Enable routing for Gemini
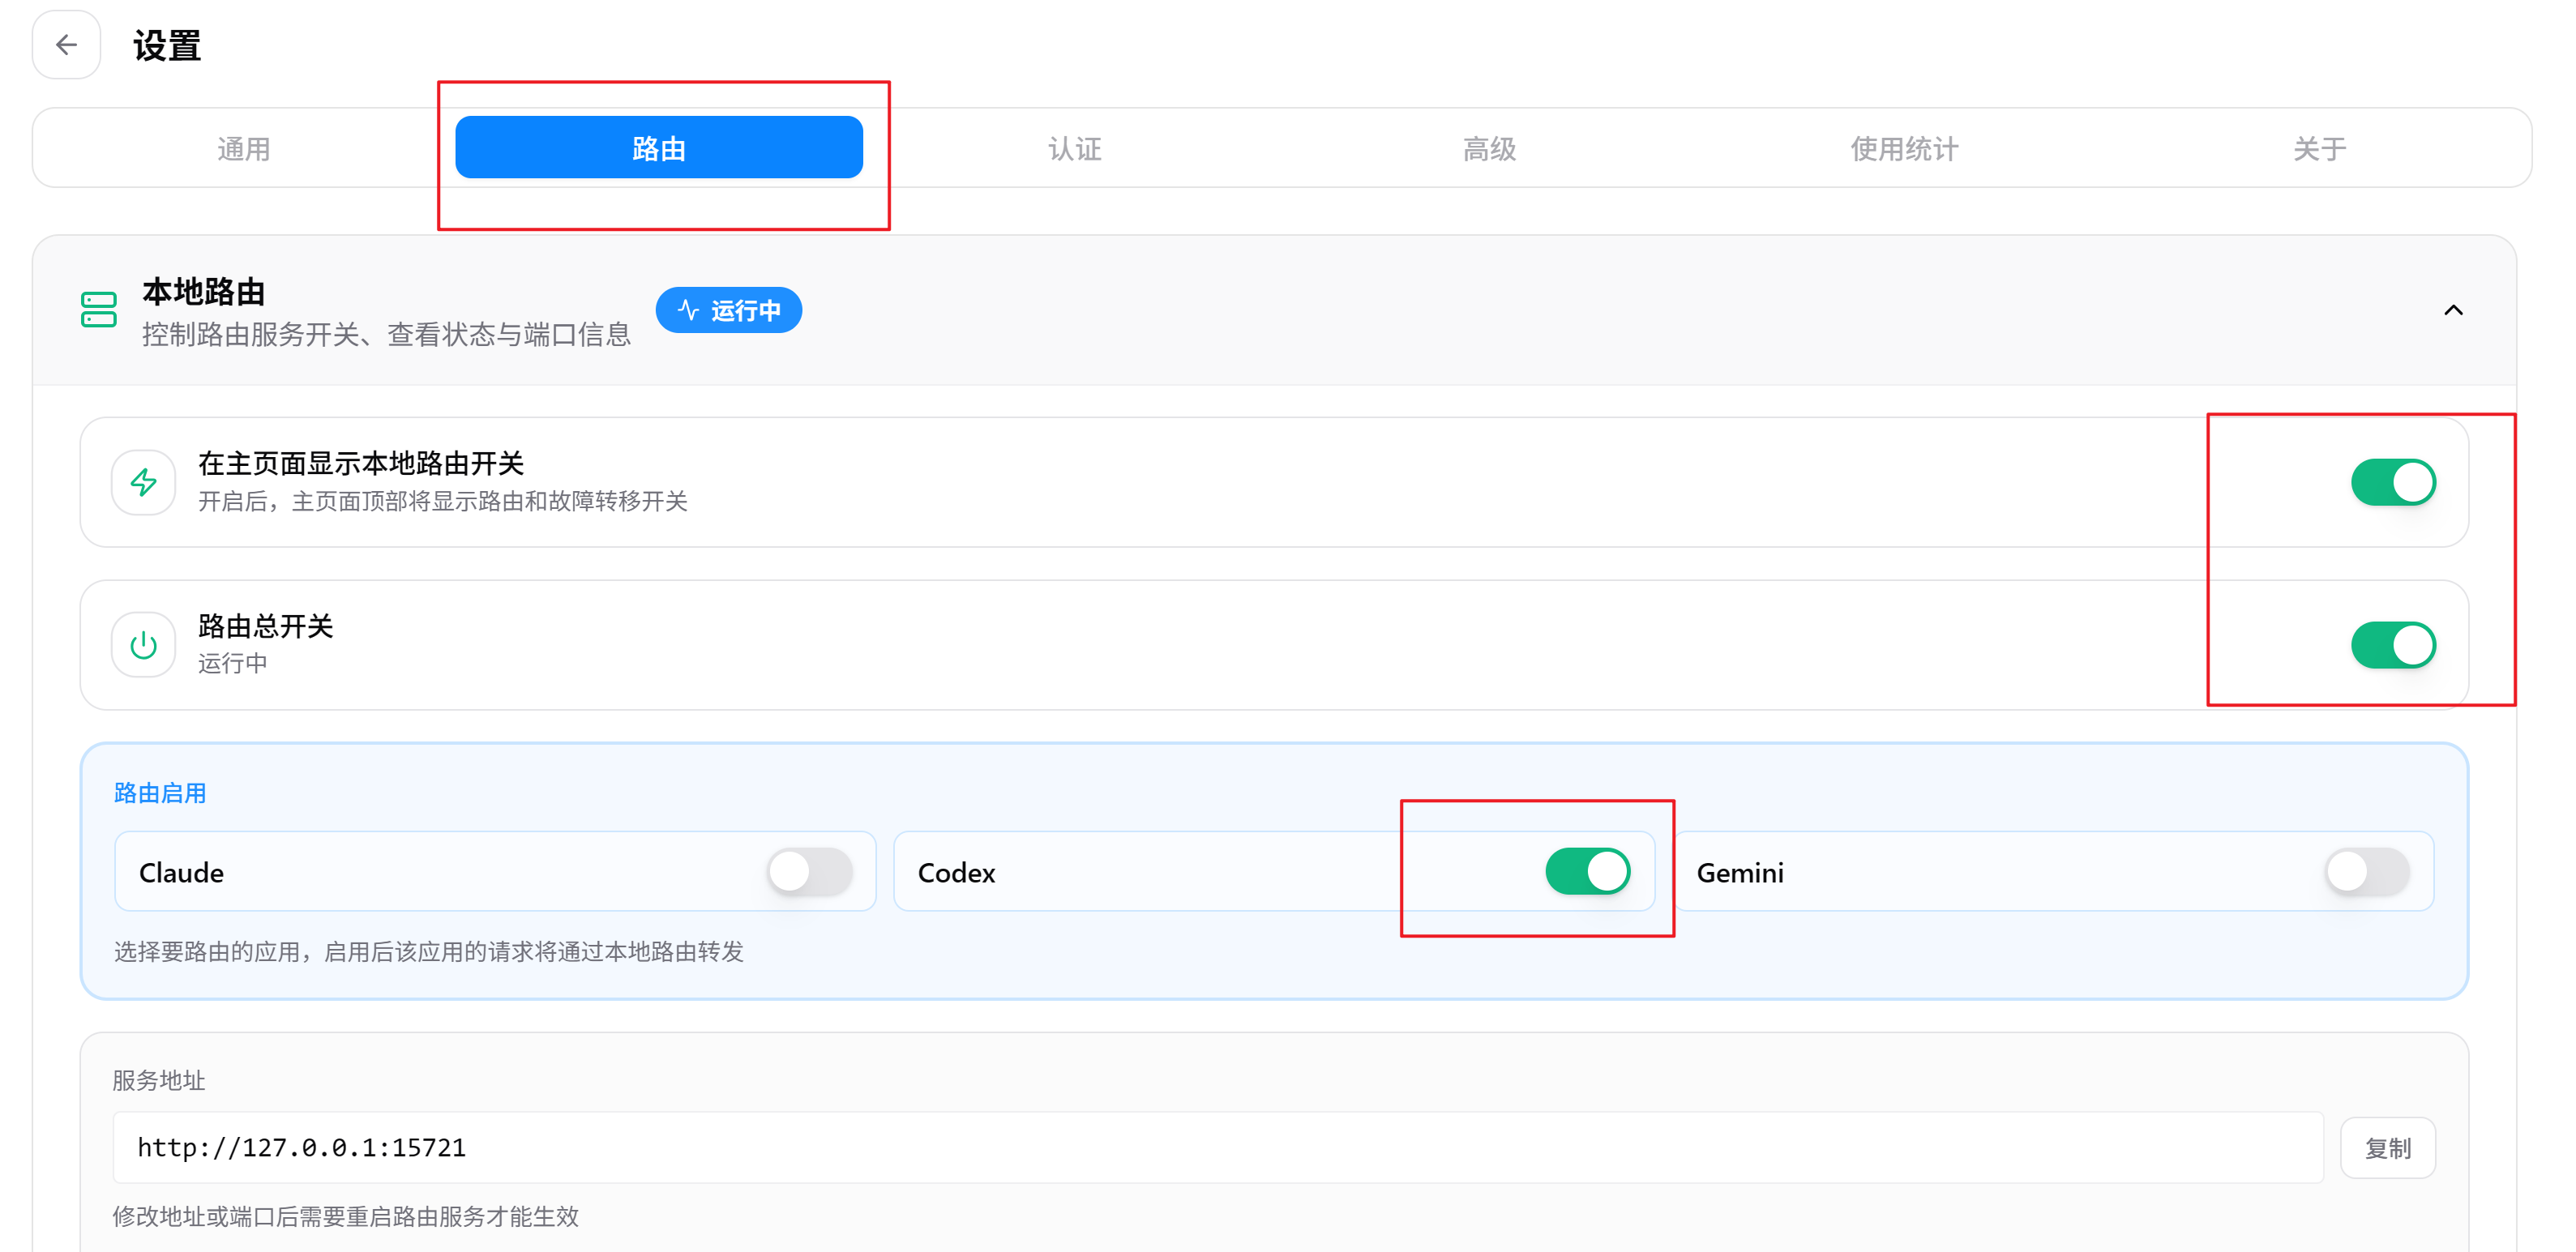2576x1252 pixels. point(2366,872)
